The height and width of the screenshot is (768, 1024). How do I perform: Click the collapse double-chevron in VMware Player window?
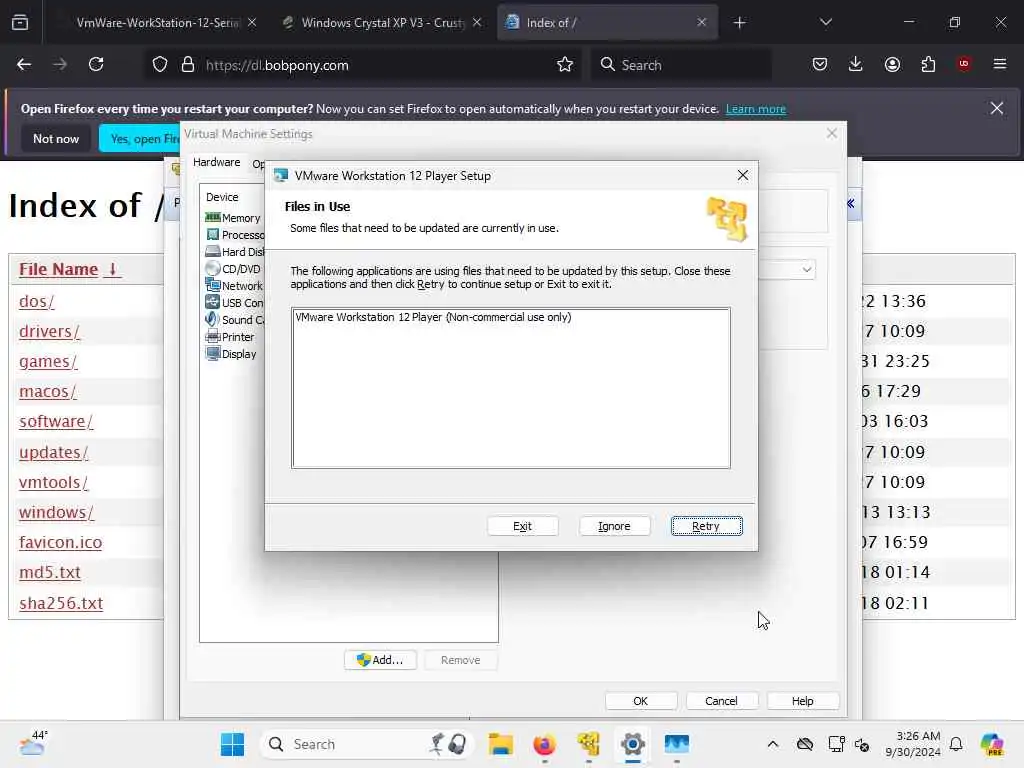tap(850, 204)
